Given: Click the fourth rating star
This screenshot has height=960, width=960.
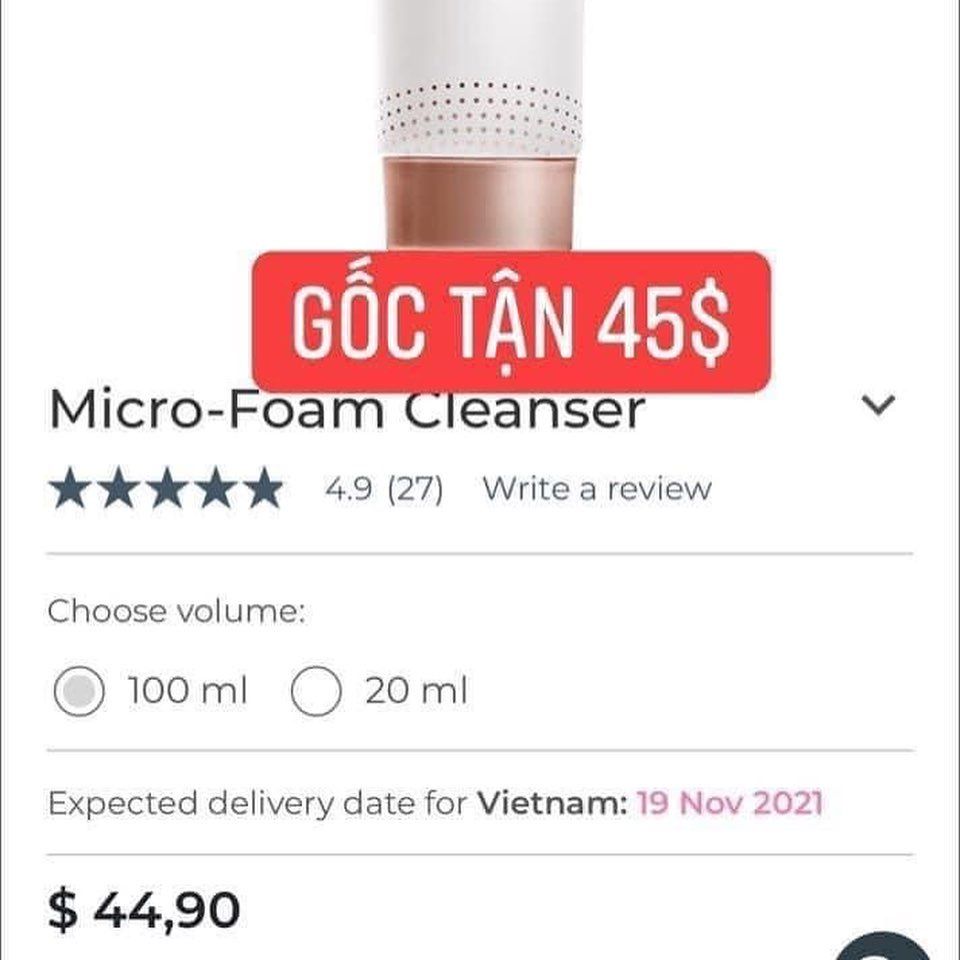Looking at the screenshot, I should click(x=216, y=488).
